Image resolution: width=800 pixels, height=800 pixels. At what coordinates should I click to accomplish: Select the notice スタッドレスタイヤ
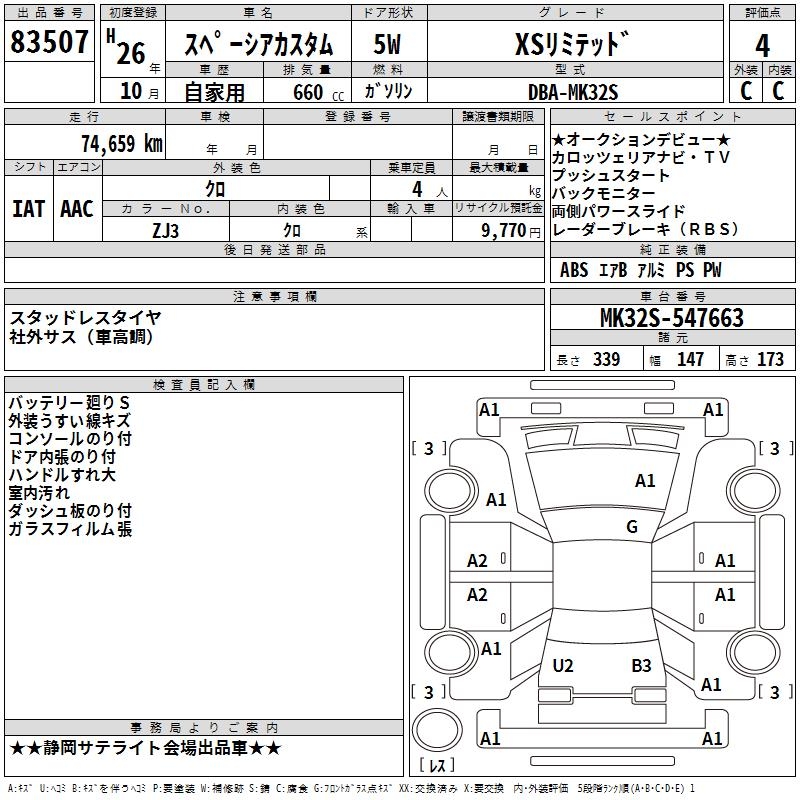[85, 318]
